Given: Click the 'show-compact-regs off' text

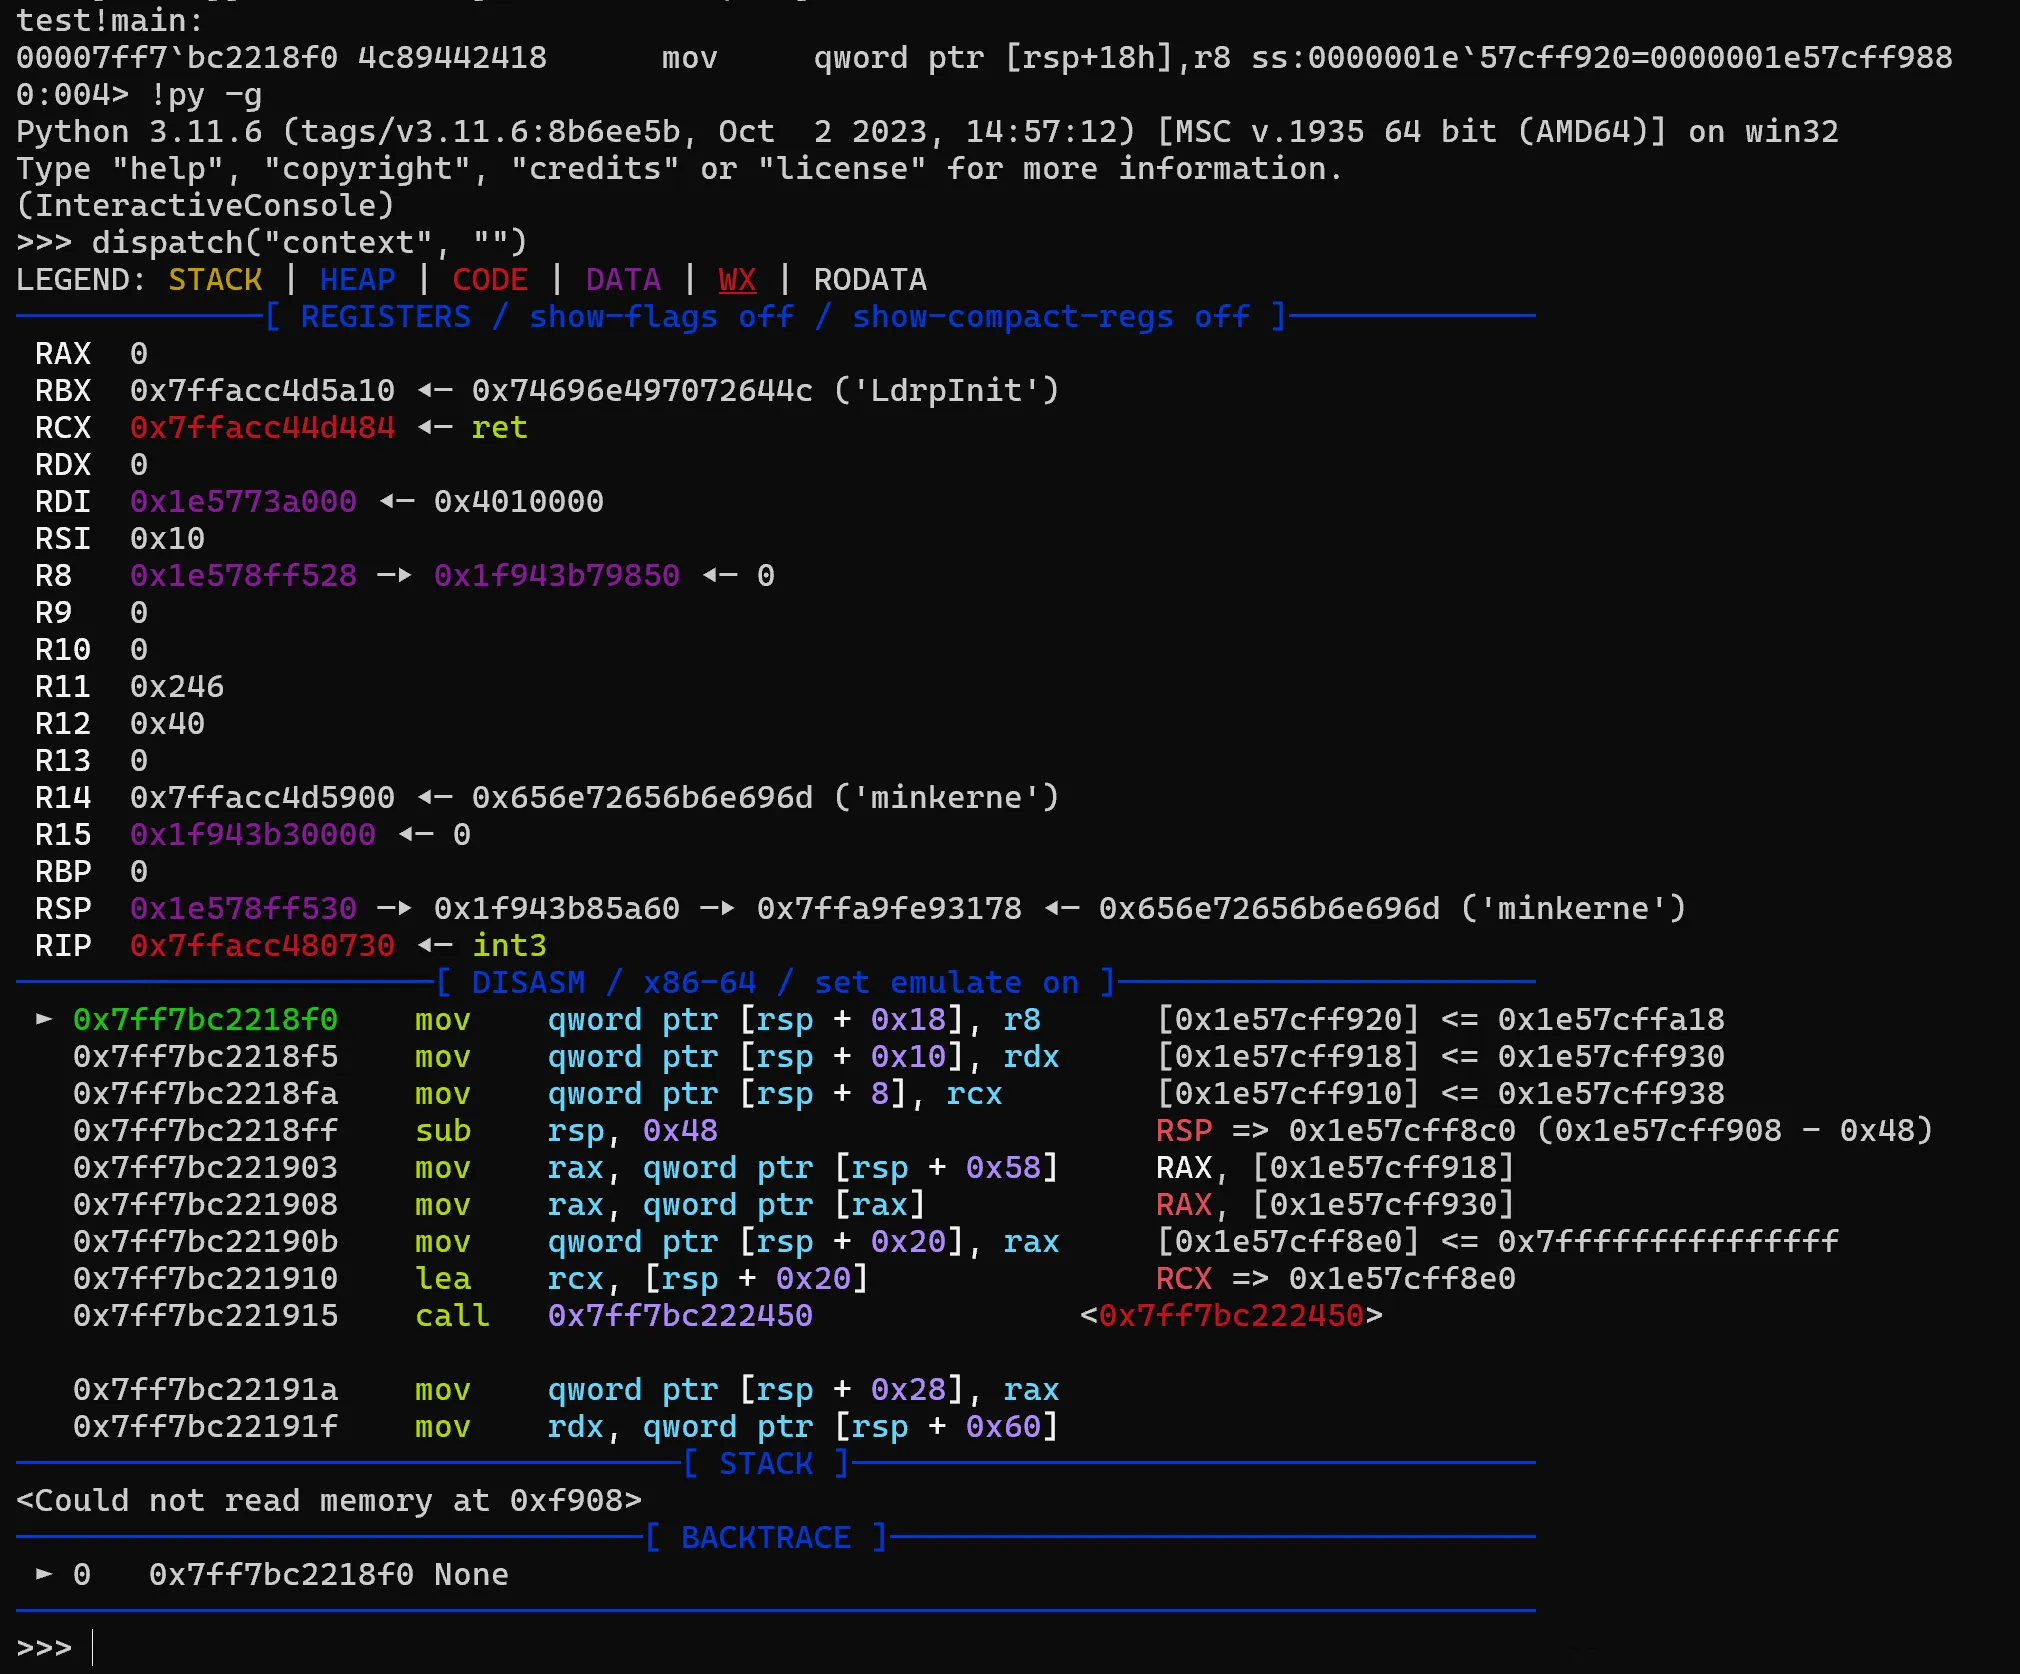Looking at the screenshot, I should pos(1050,317).
